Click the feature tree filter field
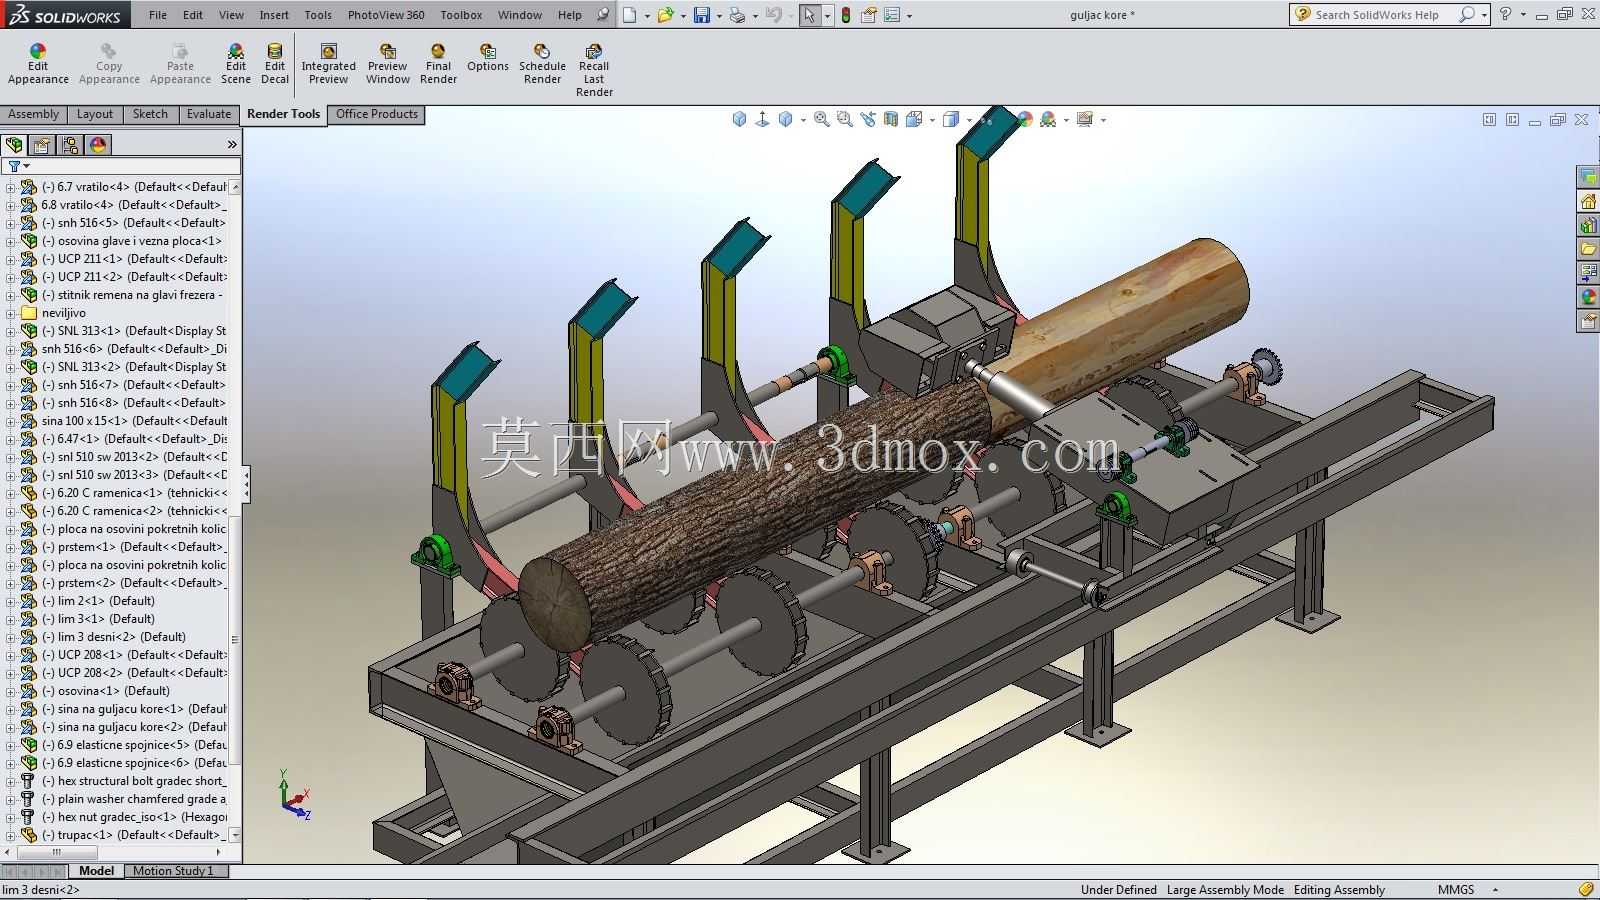The width and height of the screenshot is (1600, 900). [x=121, y=166]
